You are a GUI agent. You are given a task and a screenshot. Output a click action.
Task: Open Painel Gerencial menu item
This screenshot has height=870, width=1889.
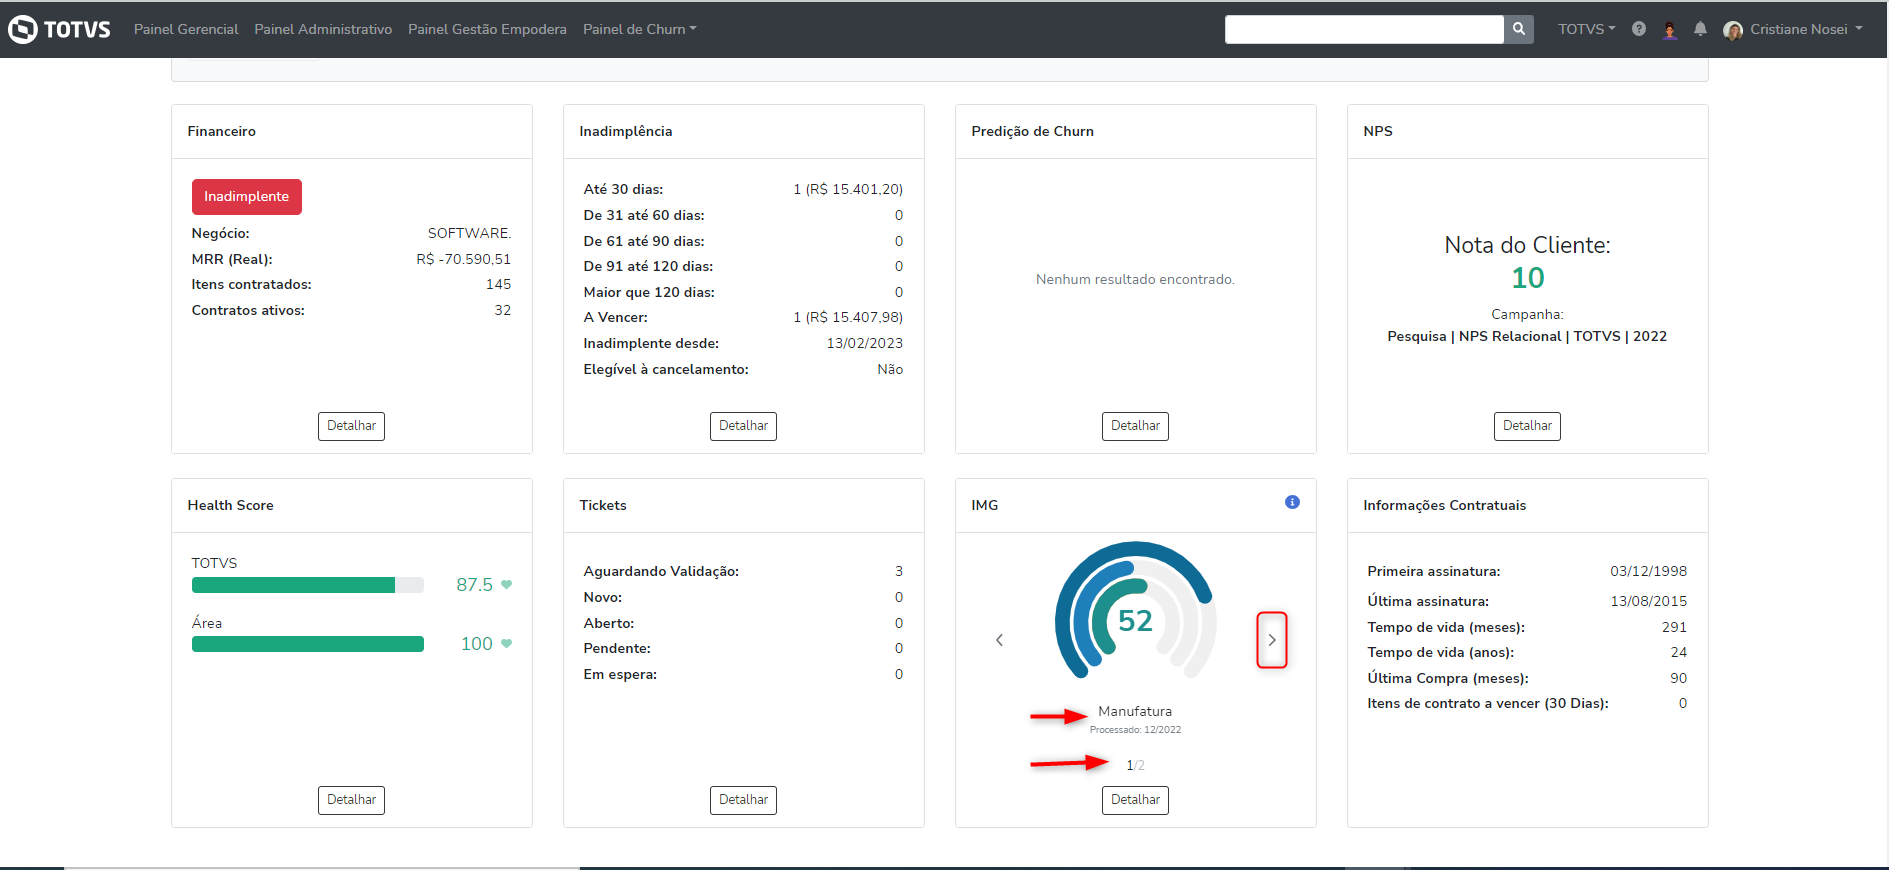[186, 29]
